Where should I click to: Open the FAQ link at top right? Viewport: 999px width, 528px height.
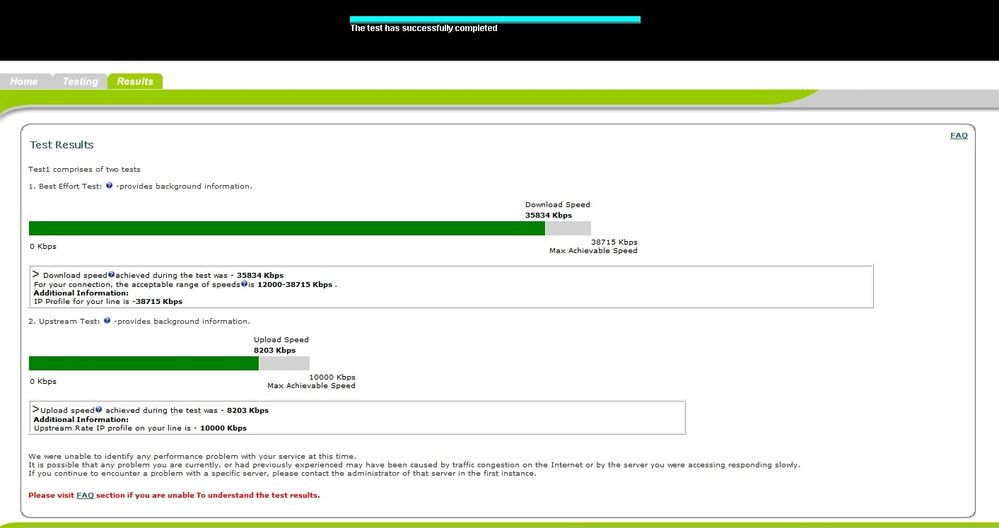pyautogui.click(x=958, y=135)
